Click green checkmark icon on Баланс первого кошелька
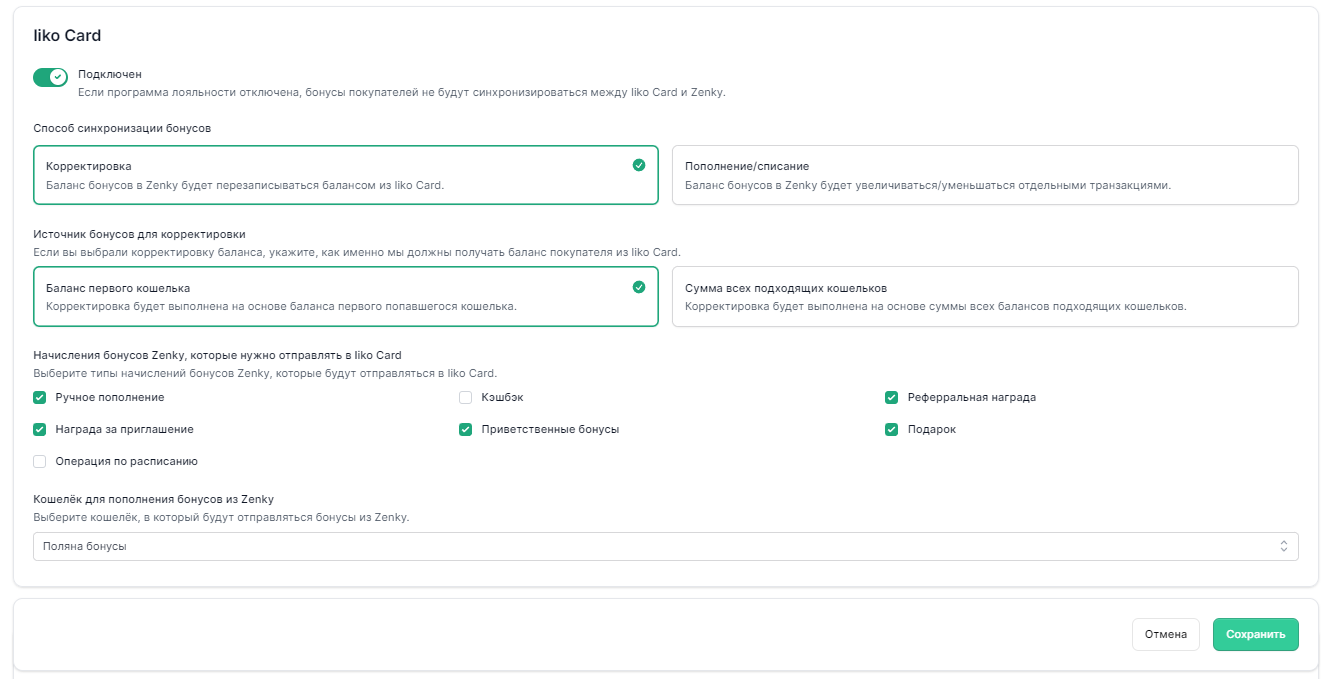1323x679 pixels. (x=639, y=287)
